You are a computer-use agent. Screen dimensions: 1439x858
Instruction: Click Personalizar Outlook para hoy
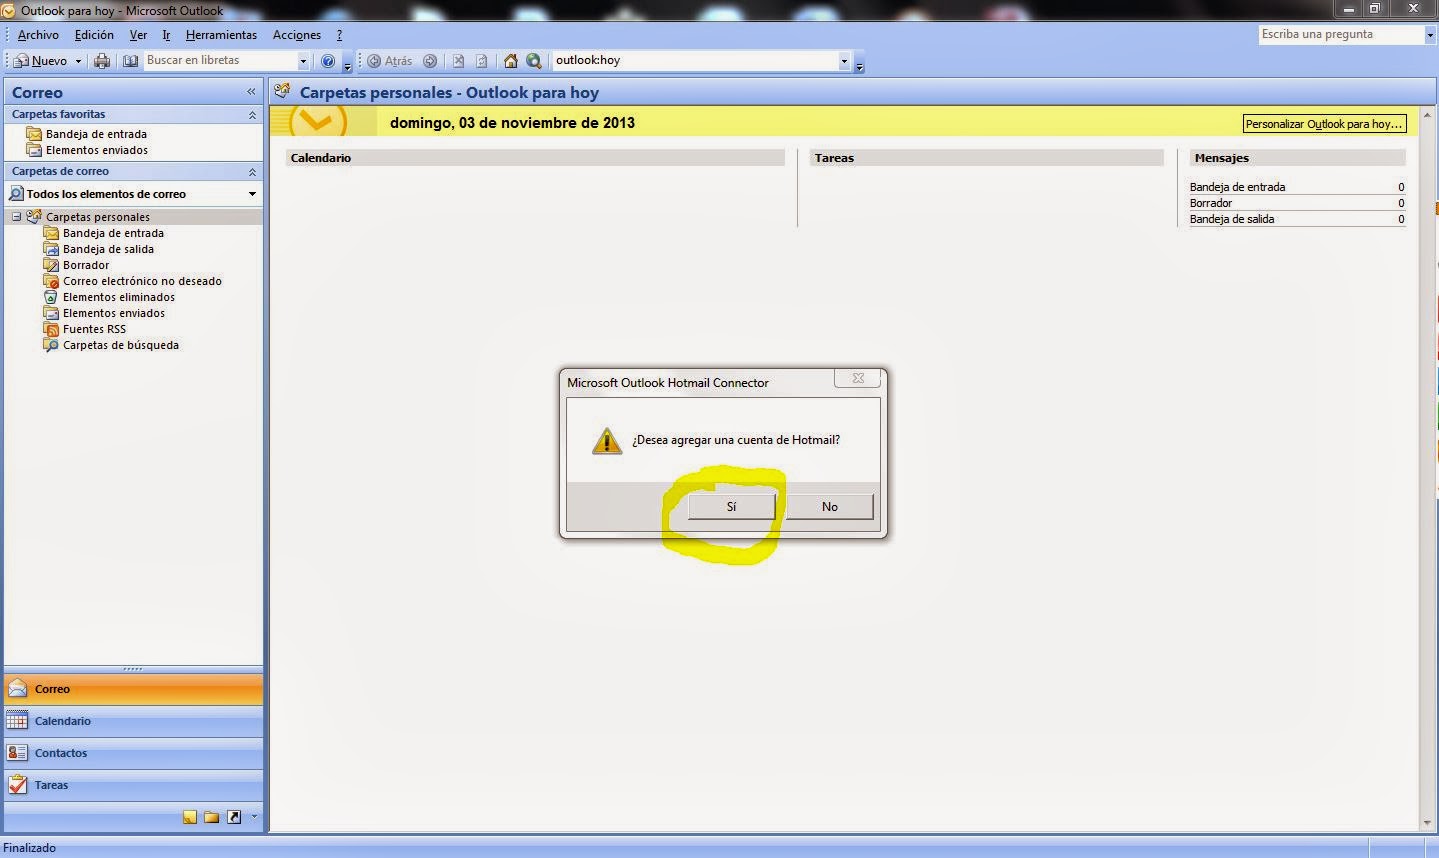[1323, 123]
